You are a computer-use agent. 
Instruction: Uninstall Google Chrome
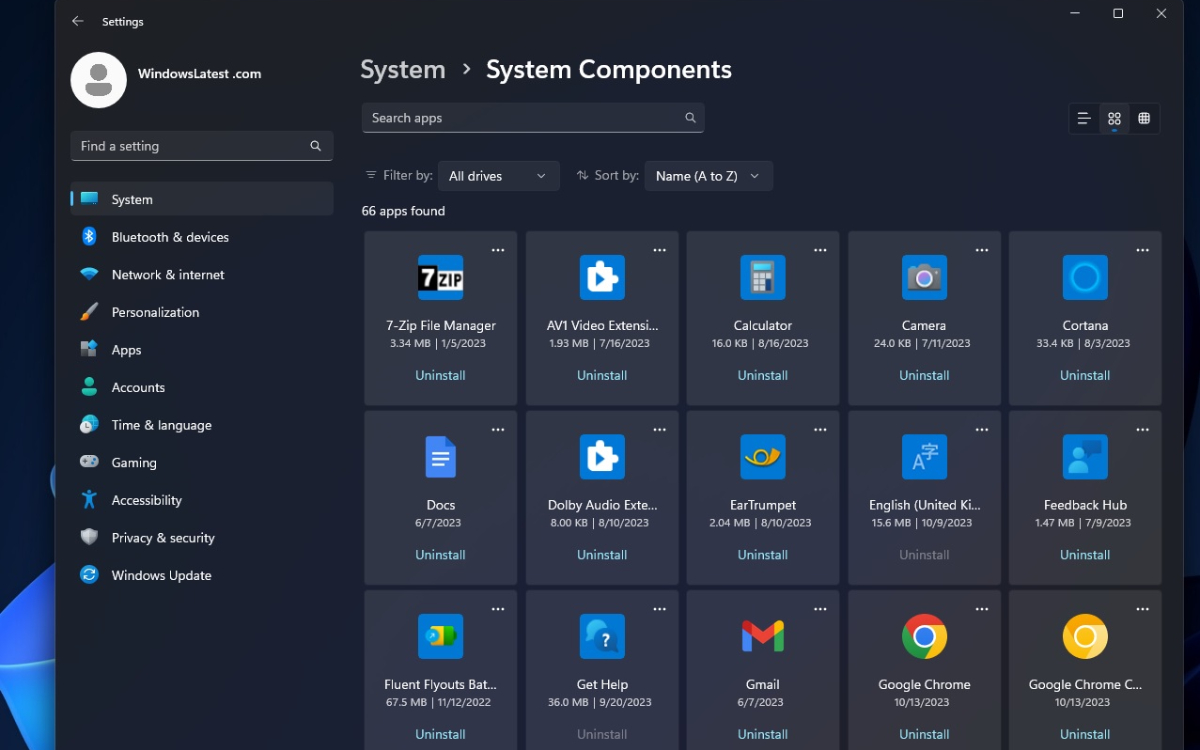(924, 734)
